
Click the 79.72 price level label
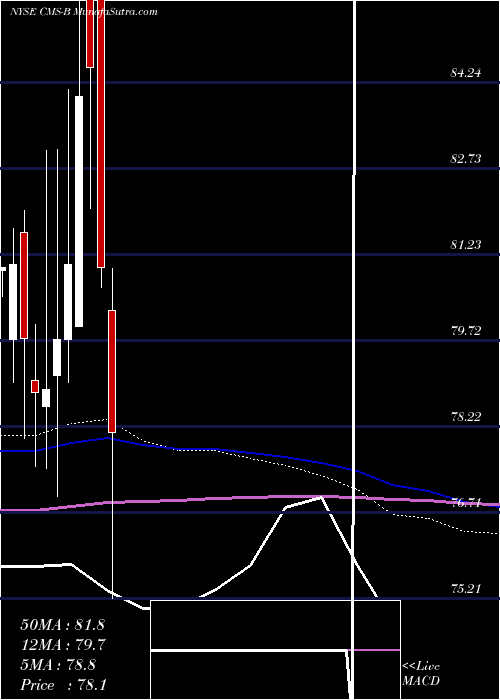[x=466, y=331]
